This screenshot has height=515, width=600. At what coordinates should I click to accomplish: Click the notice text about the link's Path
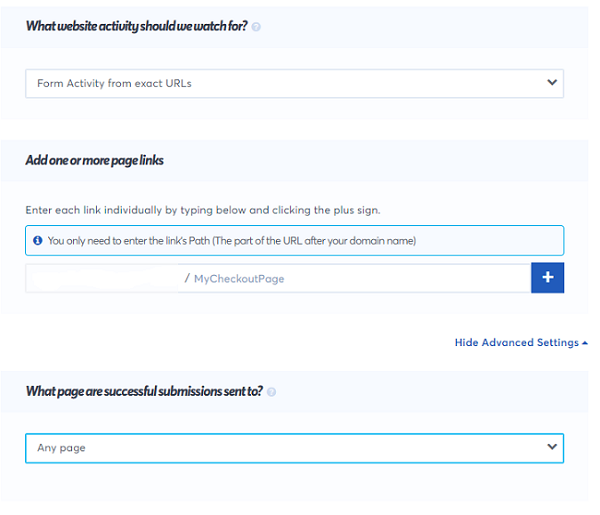click(x=231, y=241)
